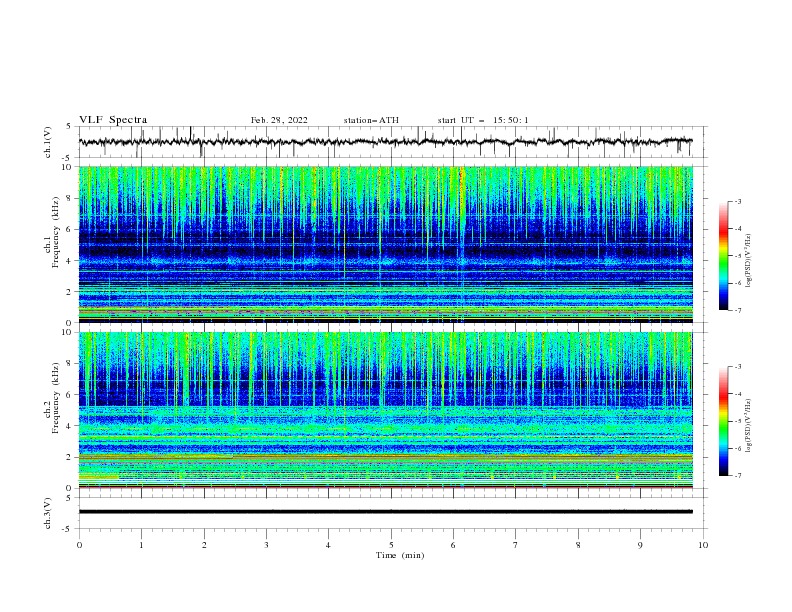Screen dimensions: 792x612
Task: Click tick label "4" on Time axis
Action: (328, 545)
